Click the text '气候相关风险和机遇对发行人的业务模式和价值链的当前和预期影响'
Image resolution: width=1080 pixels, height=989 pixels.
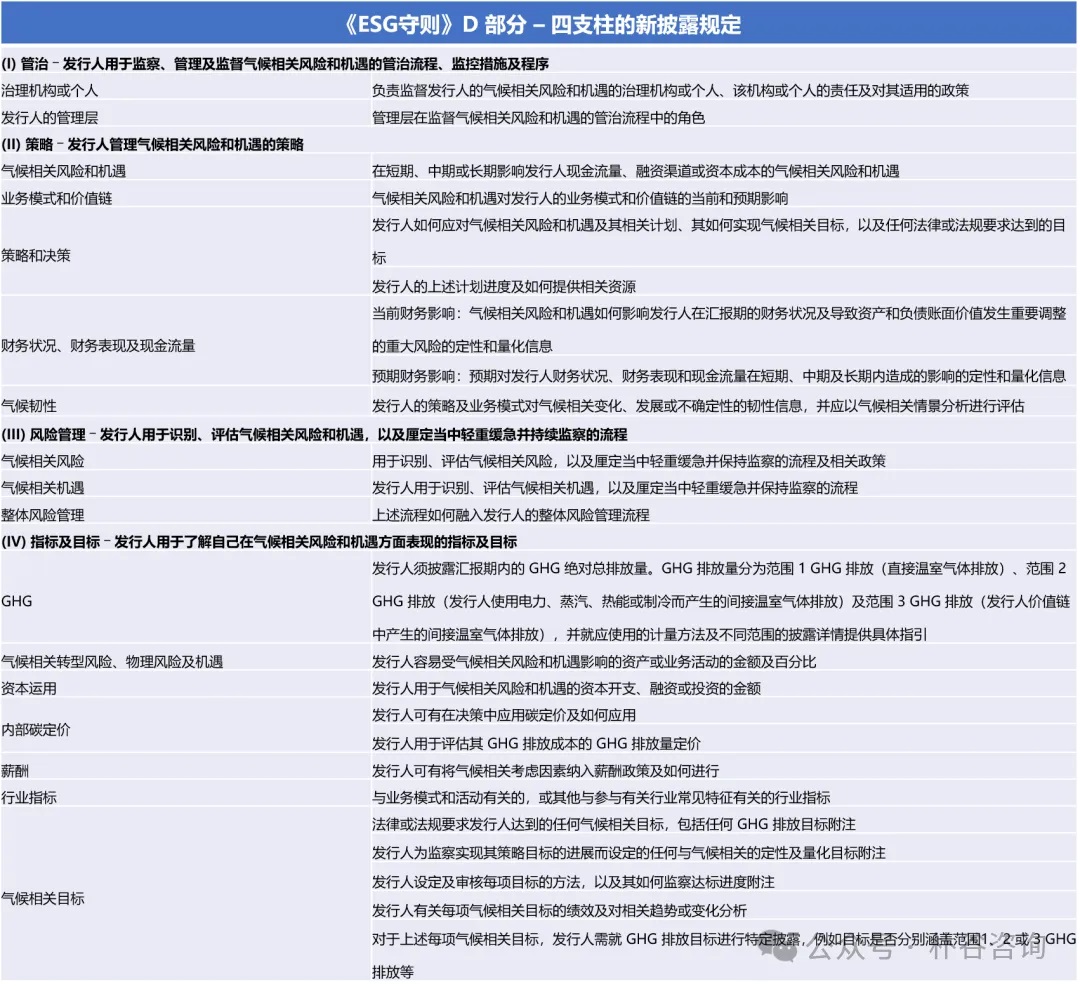click(580, 199)
